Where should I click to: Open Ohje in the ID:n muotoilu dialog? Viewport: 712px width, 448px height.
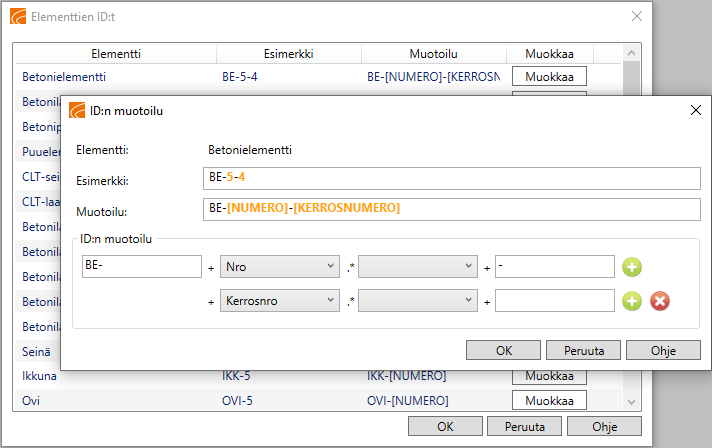pos(663,350)
